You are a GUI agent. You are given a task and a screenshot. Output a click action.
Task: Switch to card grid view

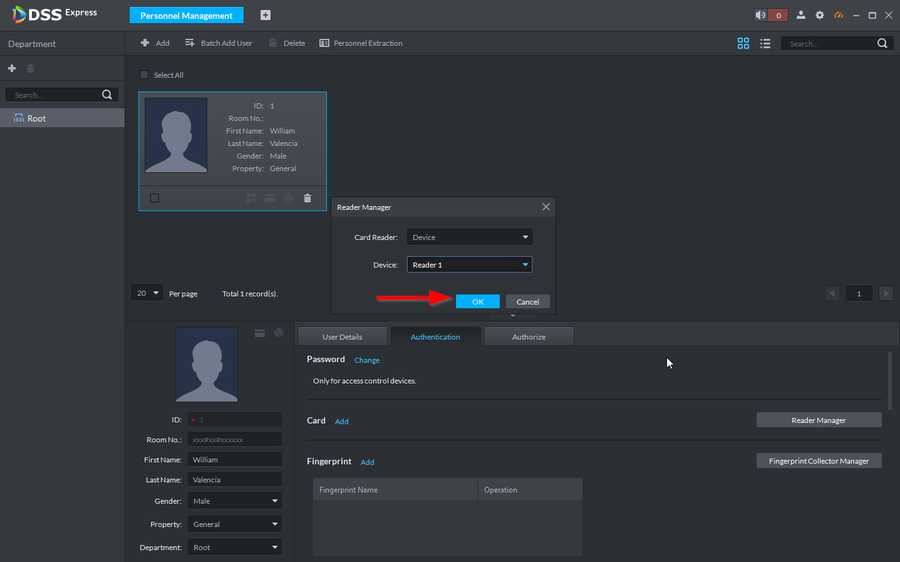click(743, 44)
